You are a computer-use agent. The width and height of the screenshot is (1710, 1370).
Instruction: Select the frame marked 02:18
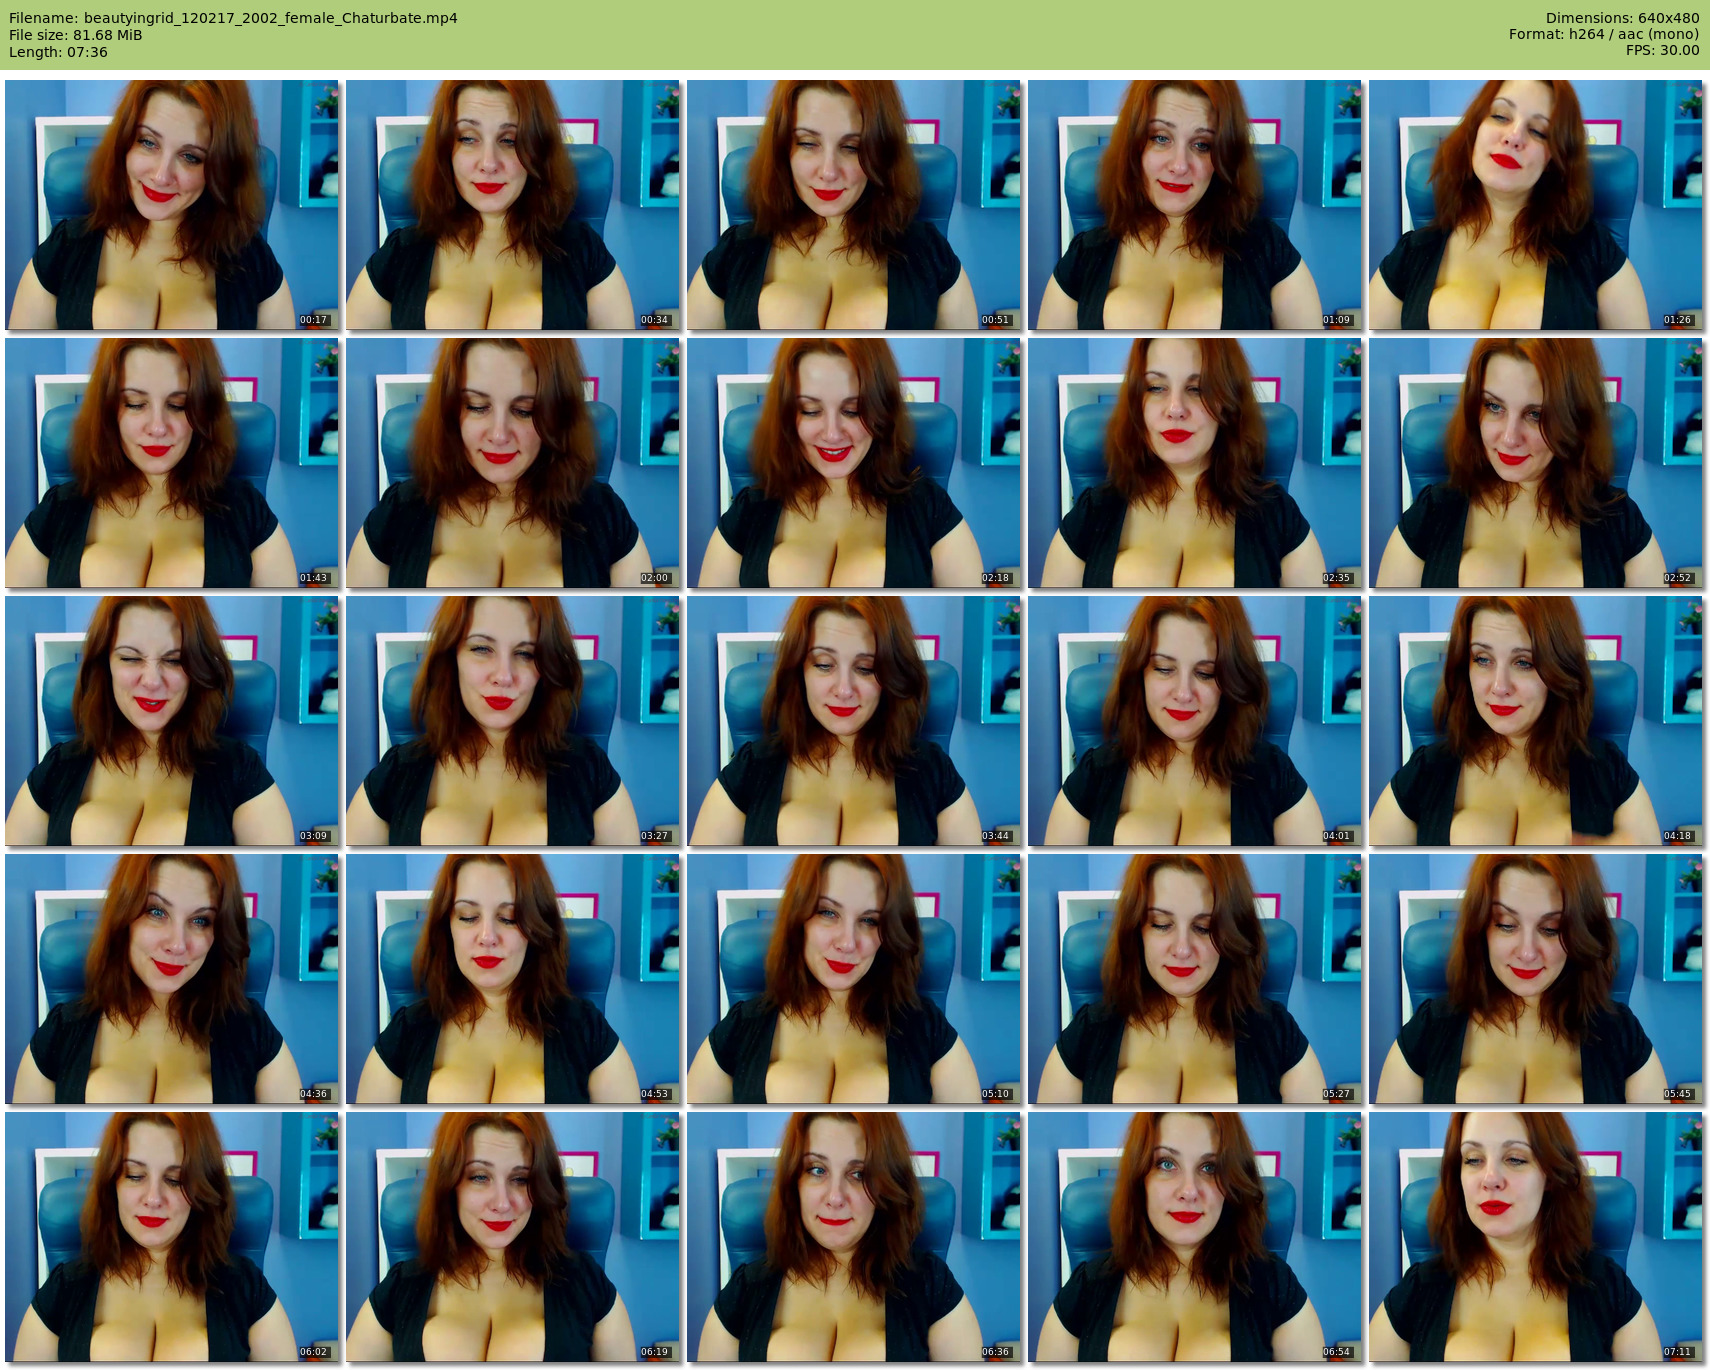(854, 463)
